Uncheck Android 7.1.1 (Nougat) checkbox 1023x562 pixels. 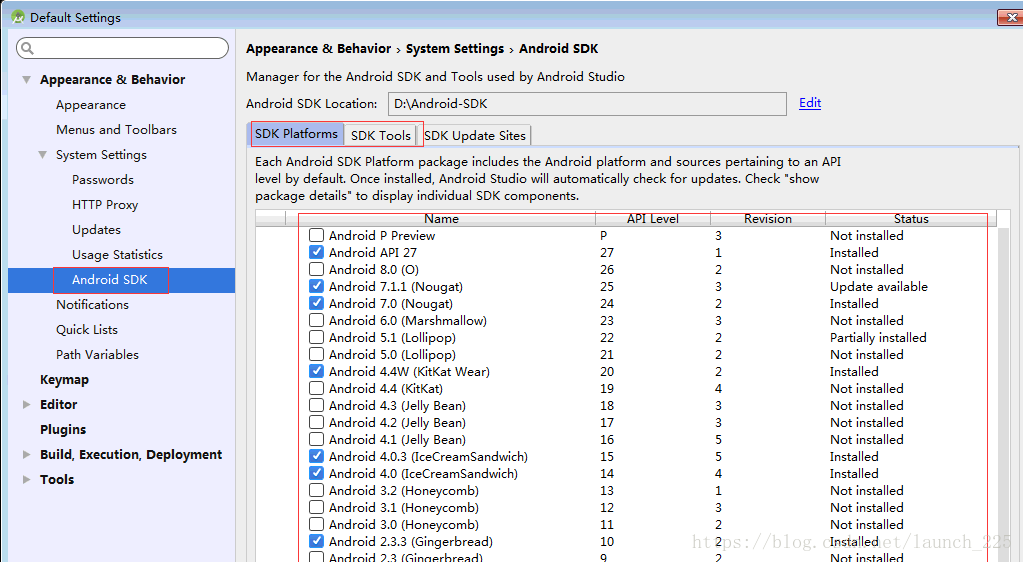[x=316, y=286]
